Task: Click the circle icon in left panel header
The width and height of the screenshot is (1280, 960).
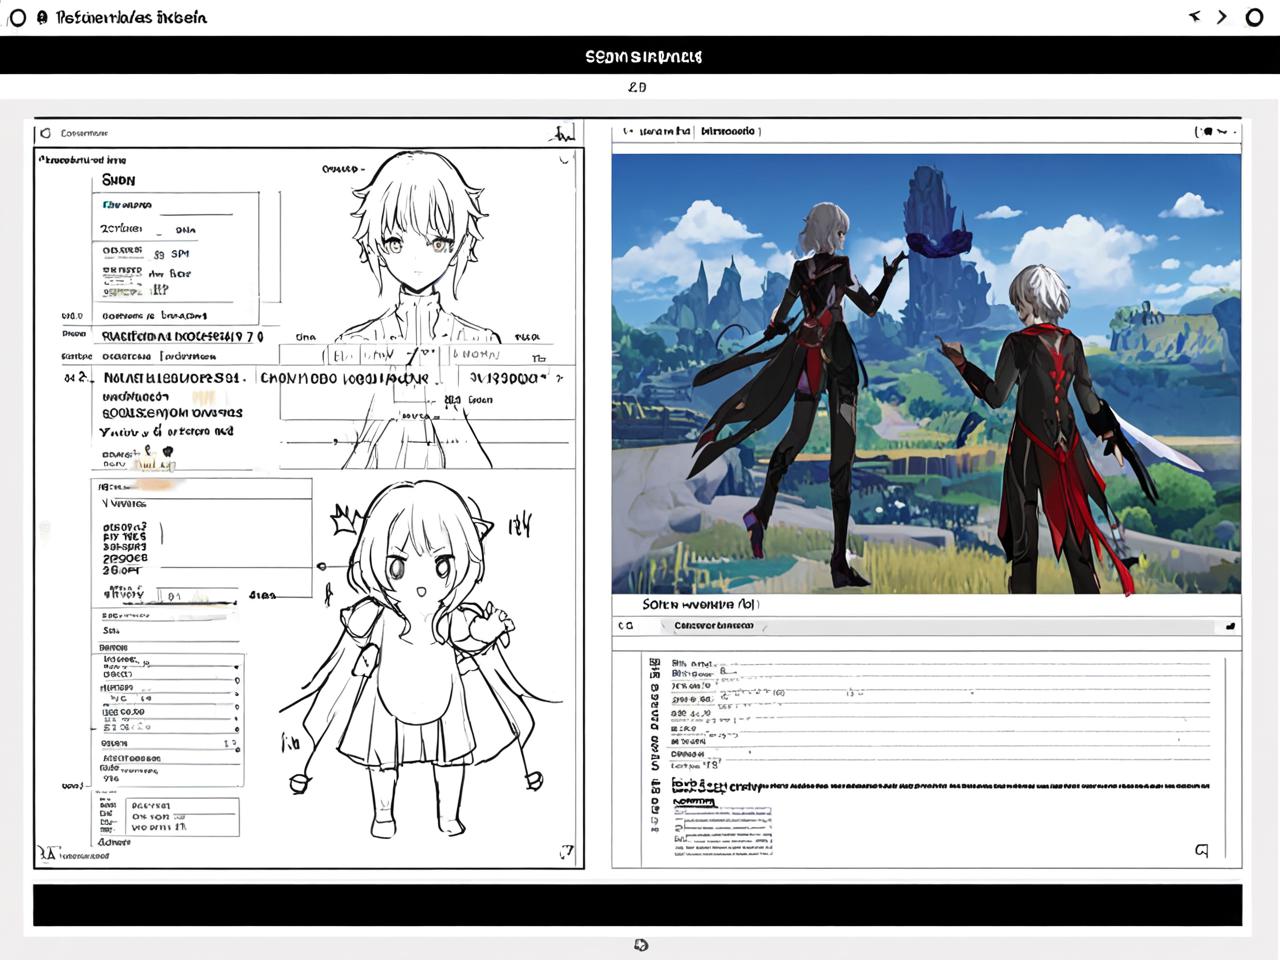Action: [x=45, y=133]
